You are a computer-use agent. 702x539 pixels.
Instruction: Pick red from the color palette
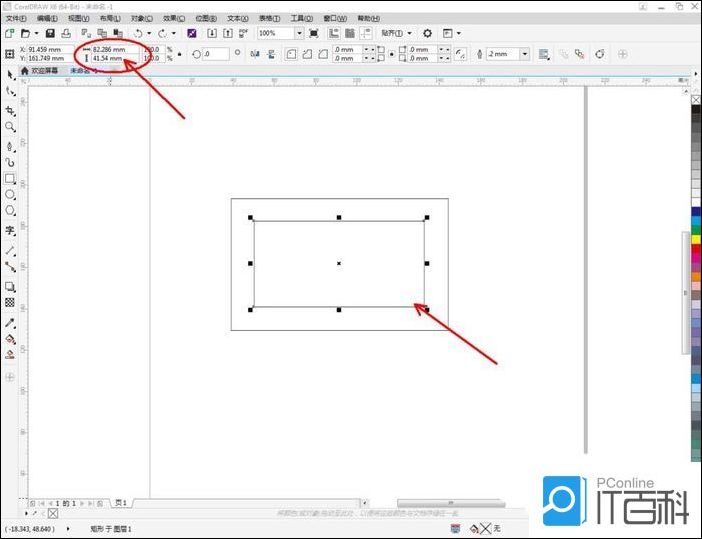[x=696, y=248]
